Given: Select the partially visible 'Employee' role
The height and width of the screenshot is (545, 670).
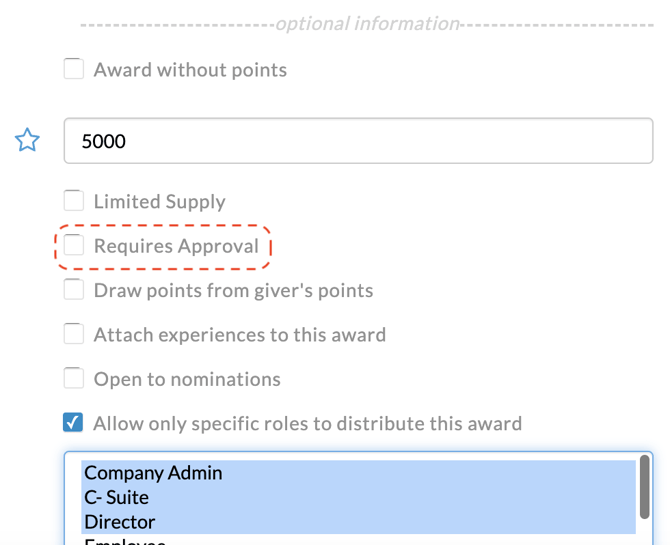Looking at the screenshot, I should [125, 541].
